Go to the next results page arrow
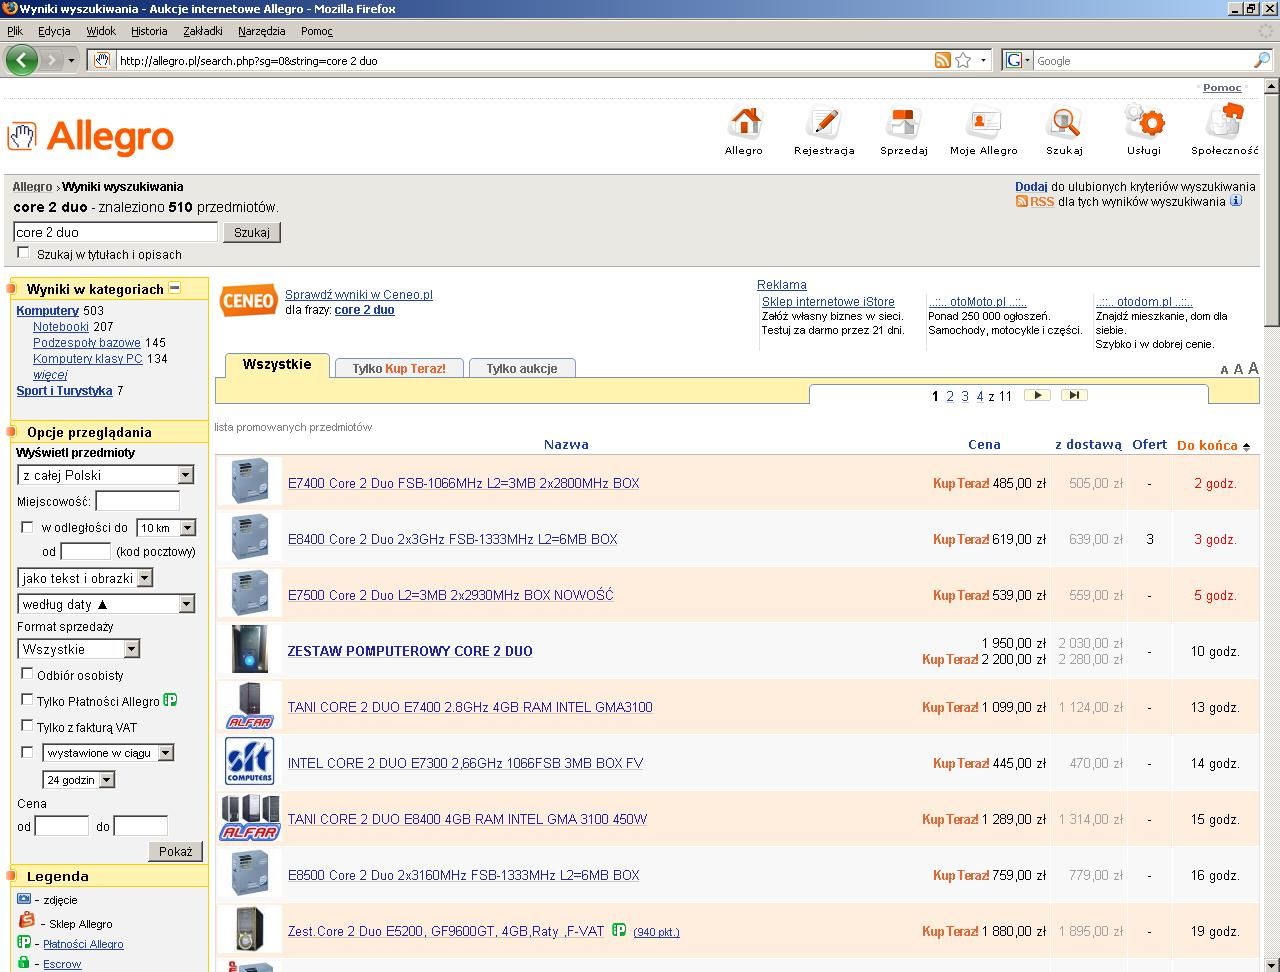1280x972 pixels. [x=1038, y=395]
